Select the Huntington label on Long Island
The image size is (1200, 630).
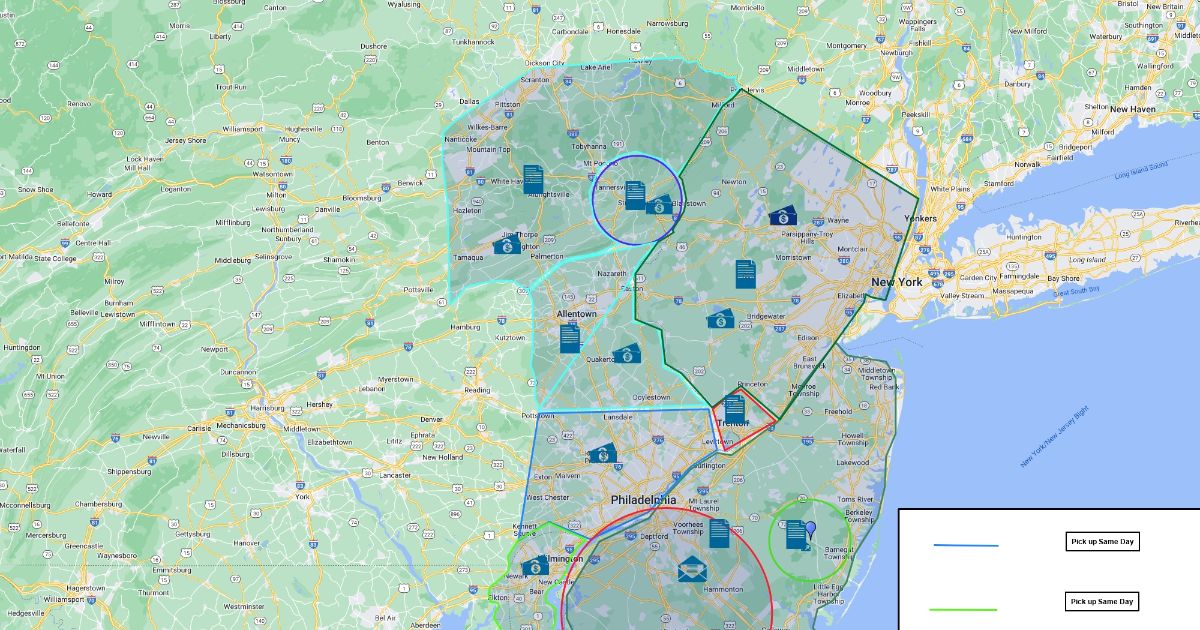[x=1024, y=237]
